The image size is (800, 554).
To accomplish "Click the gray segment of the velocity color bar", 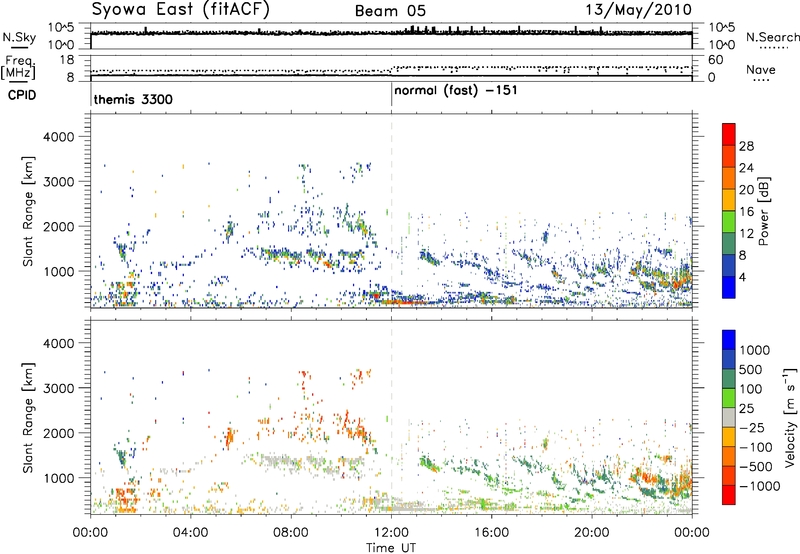I will coord(729,418).
